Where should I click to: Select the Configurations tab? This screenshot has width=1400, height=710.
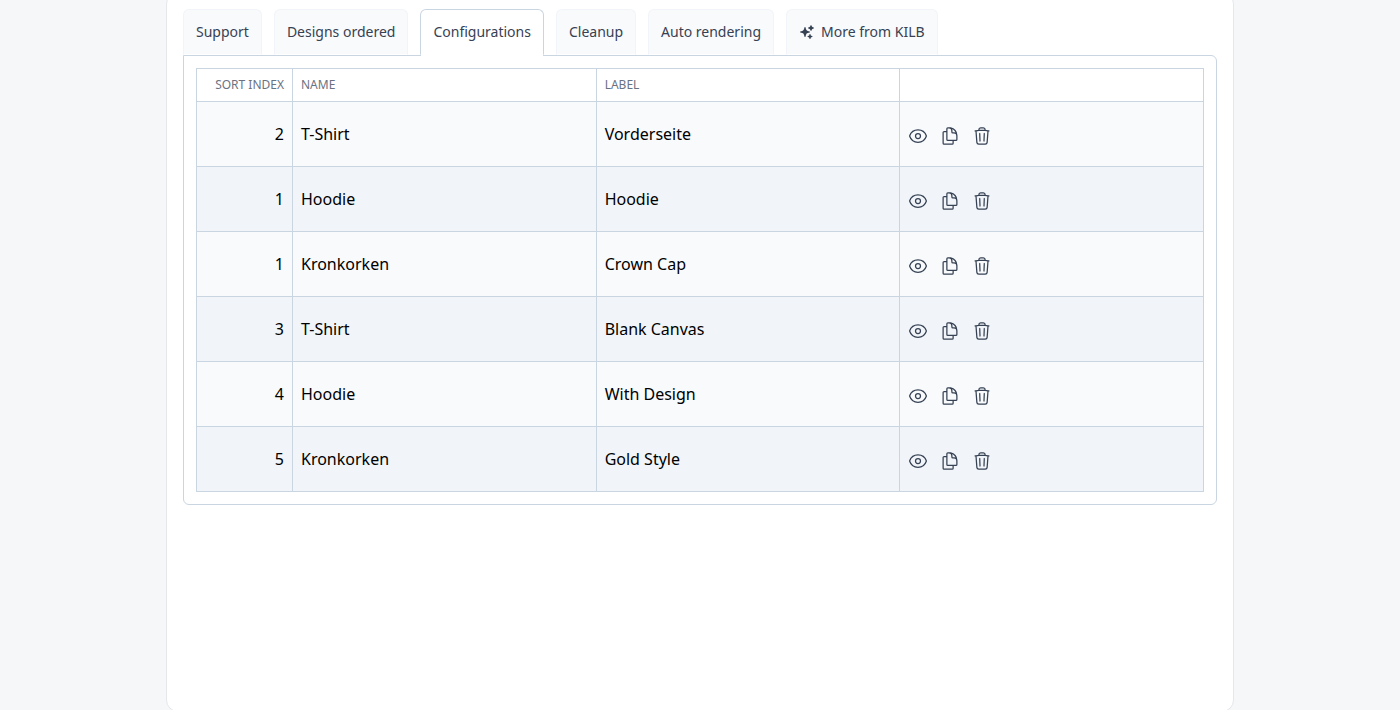pos(482,32)
